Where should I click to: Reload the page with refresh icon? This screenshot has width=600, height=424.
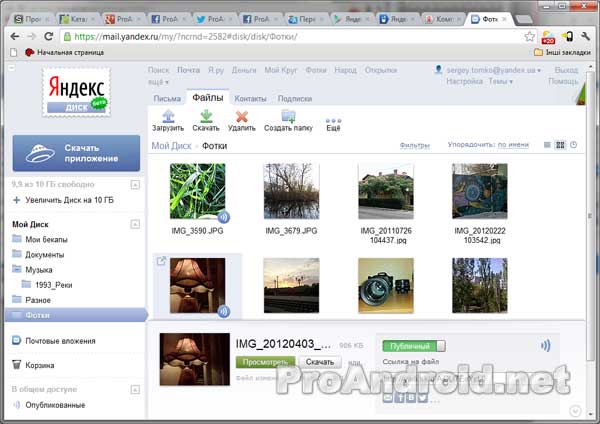(x=48, y=36)
